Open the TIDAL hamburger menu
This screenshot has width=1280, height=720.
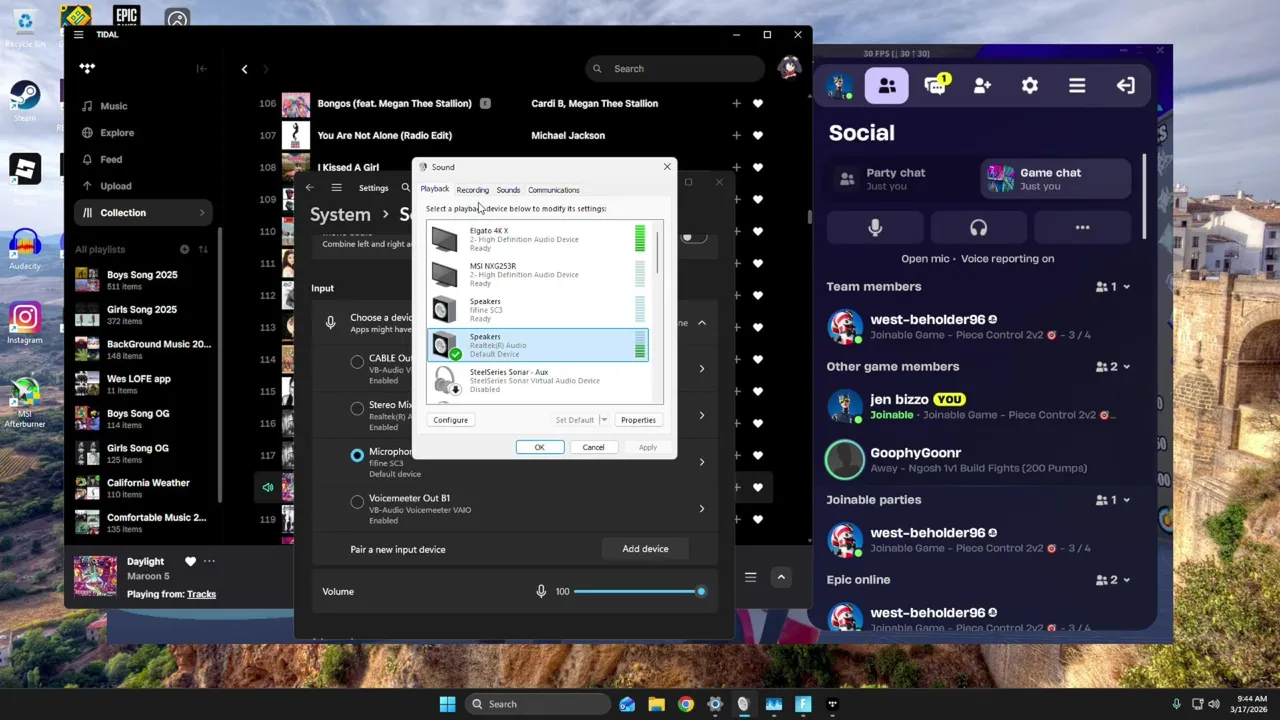pos(78,34)
